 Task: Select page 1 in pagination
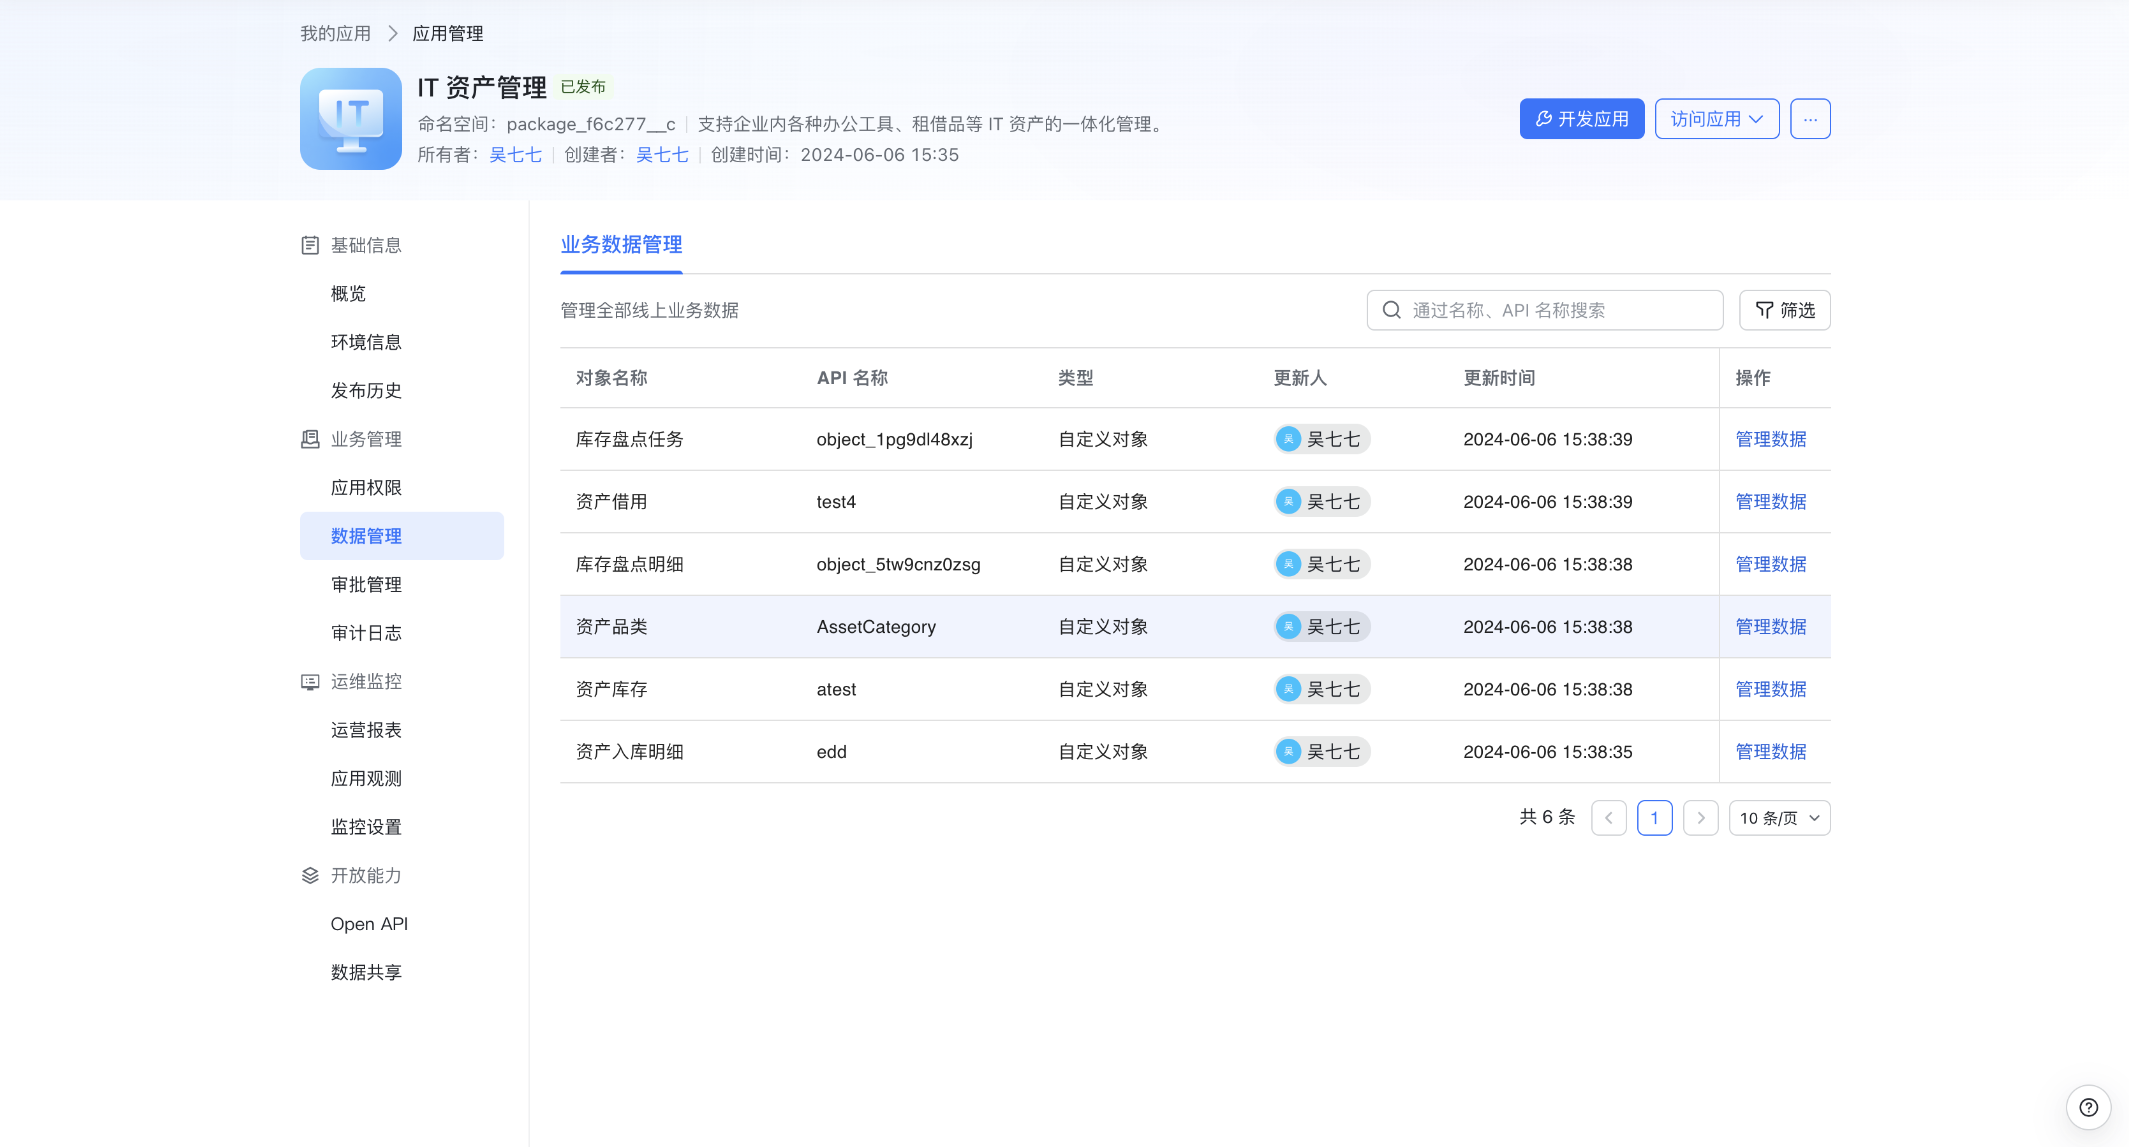click(x=1655, y=818)
